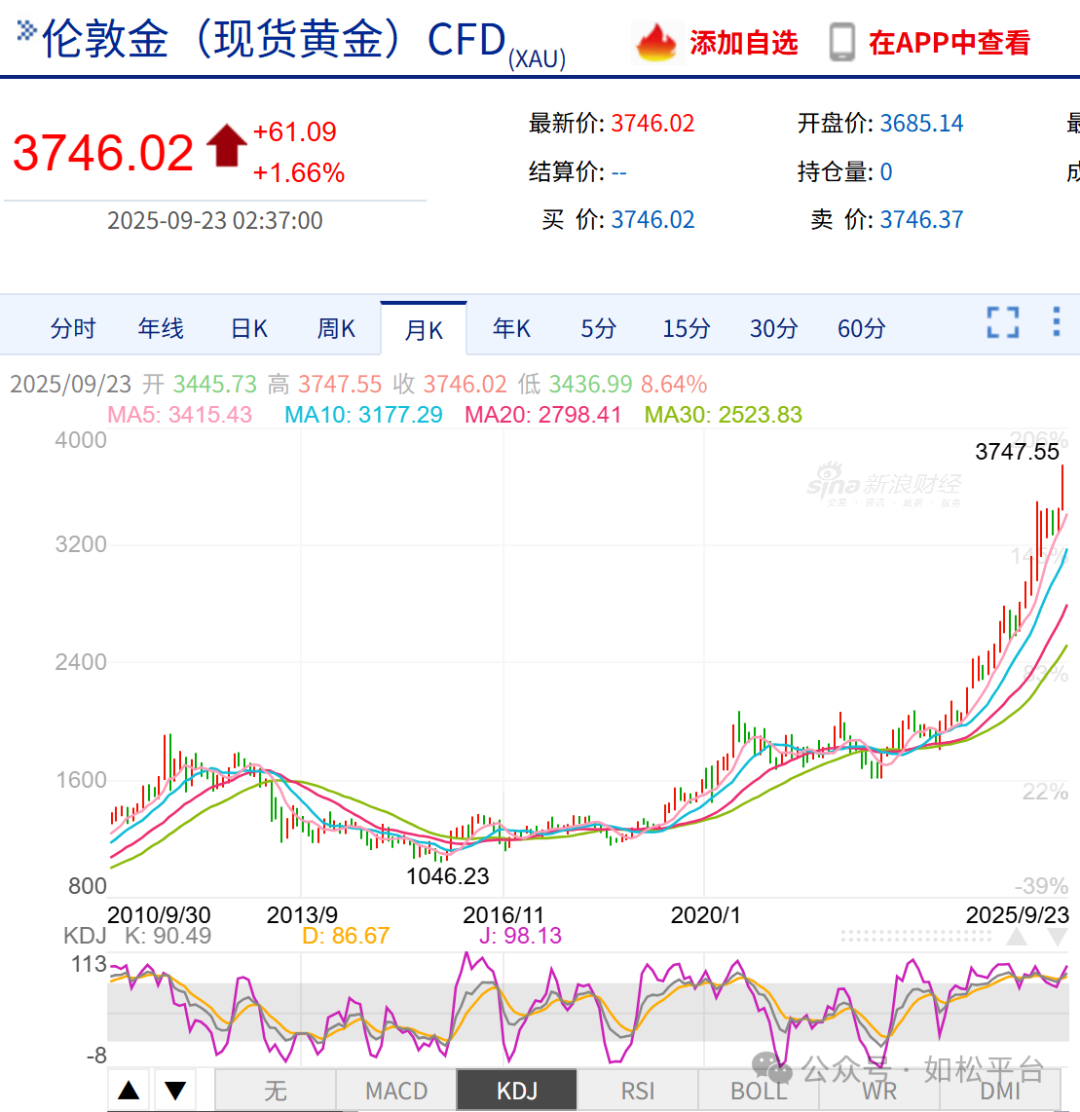Viewport: 1080px width, 1112px height.
Task: Click the MA10: 3177.29 legend
Action: coord(363,414)
